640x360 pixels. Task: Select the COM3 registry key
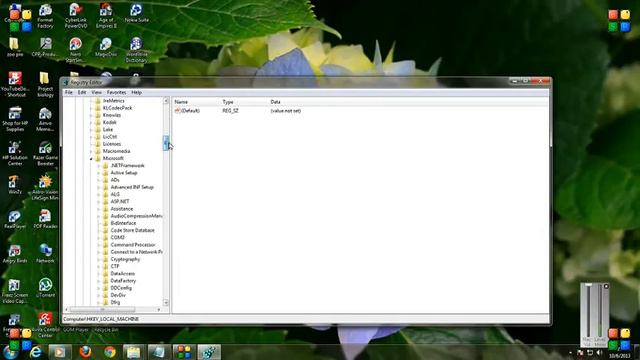click(x=118, y=238)
